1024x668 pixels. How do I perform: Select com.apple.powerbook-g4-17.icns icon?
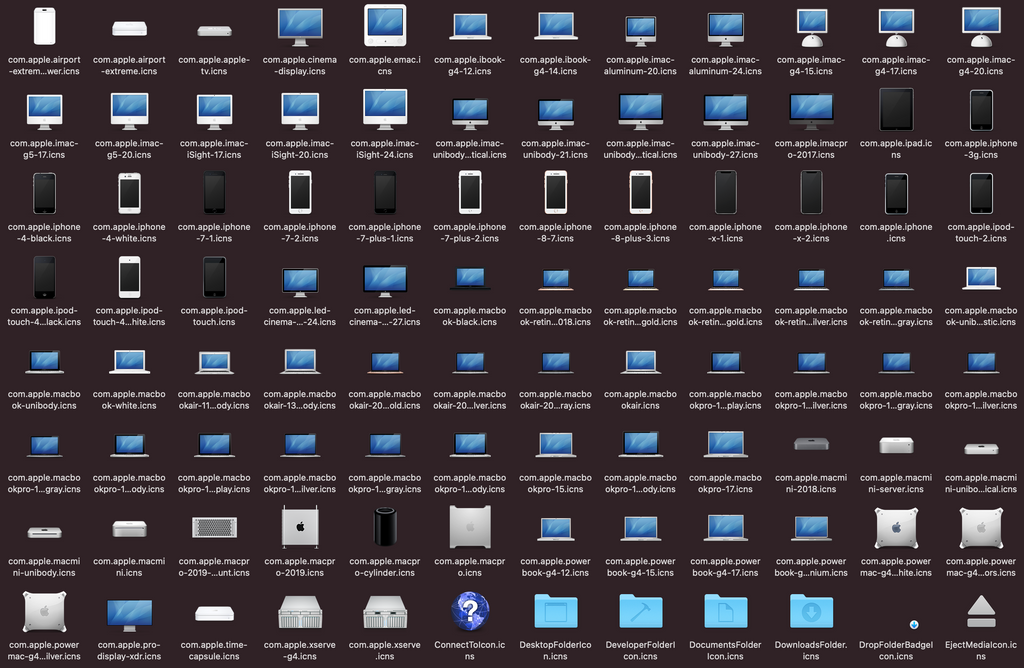coord(726,528)
